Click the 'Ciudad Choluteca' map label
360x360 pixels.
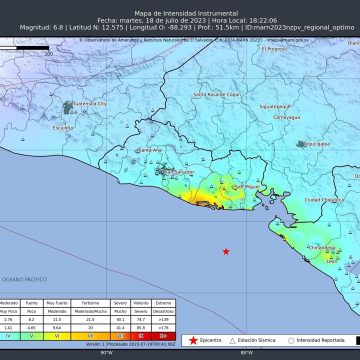pos(324,200)
